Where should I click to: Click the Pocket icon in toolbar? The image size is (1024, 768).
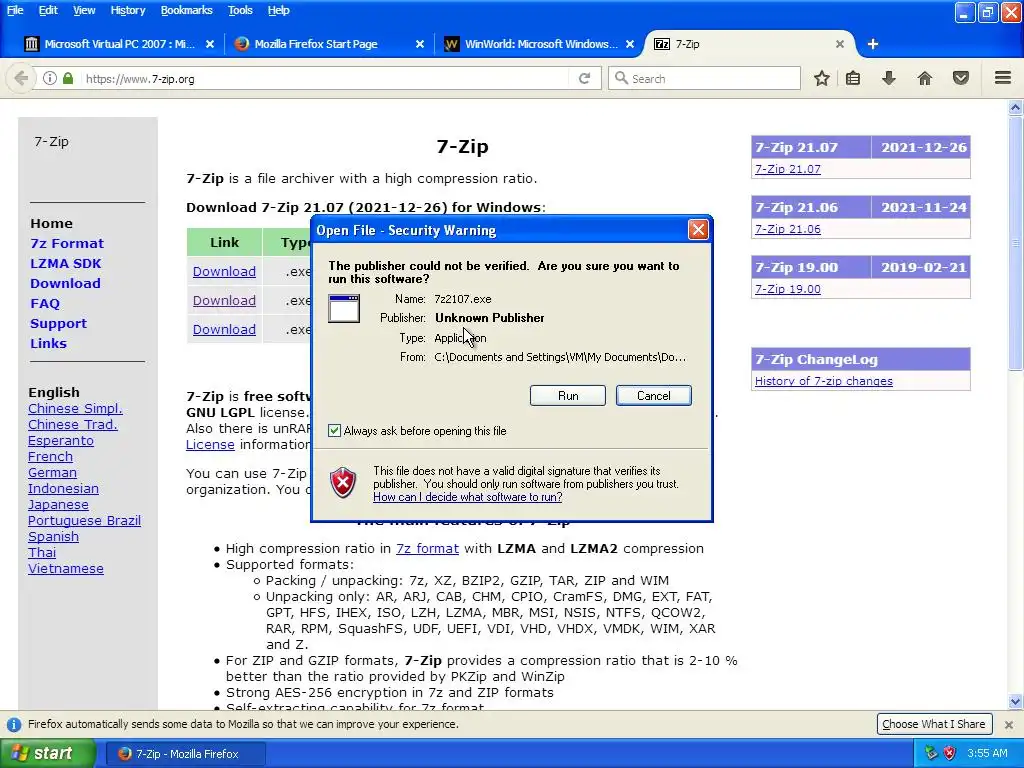(x=961, y=78)
